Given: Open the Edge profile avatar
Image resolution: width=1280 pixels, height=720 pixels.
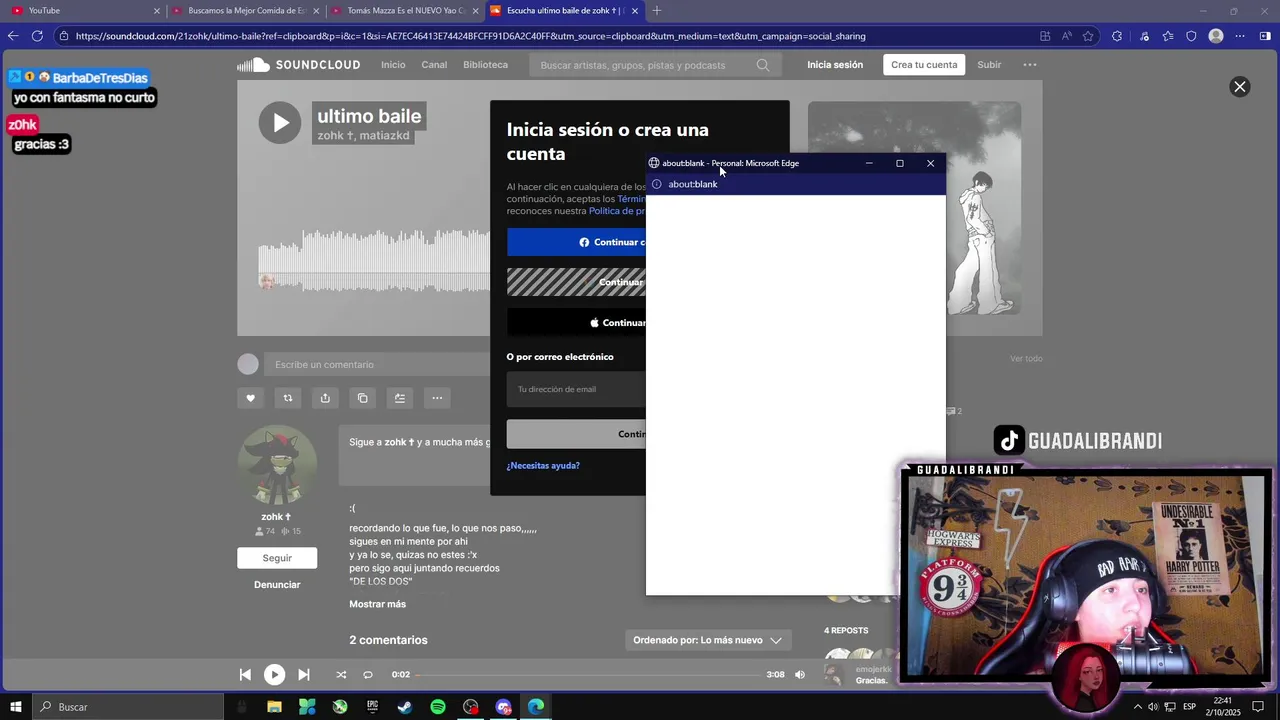Looking at the screenshot, I should click(x=1216, y=36).
